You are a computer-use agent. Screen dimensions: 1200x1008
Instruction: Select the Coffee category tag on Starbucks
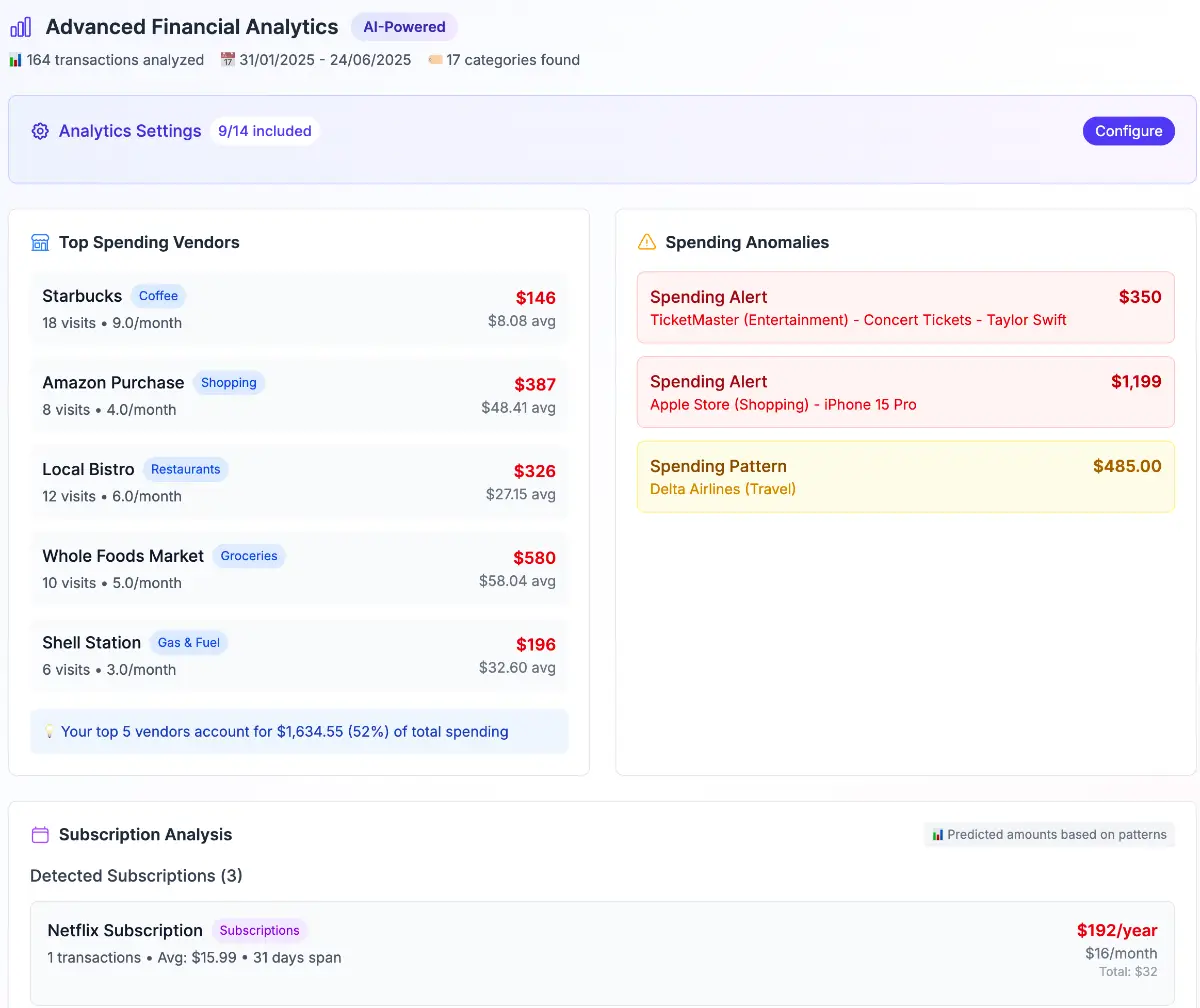coord(158,296)
